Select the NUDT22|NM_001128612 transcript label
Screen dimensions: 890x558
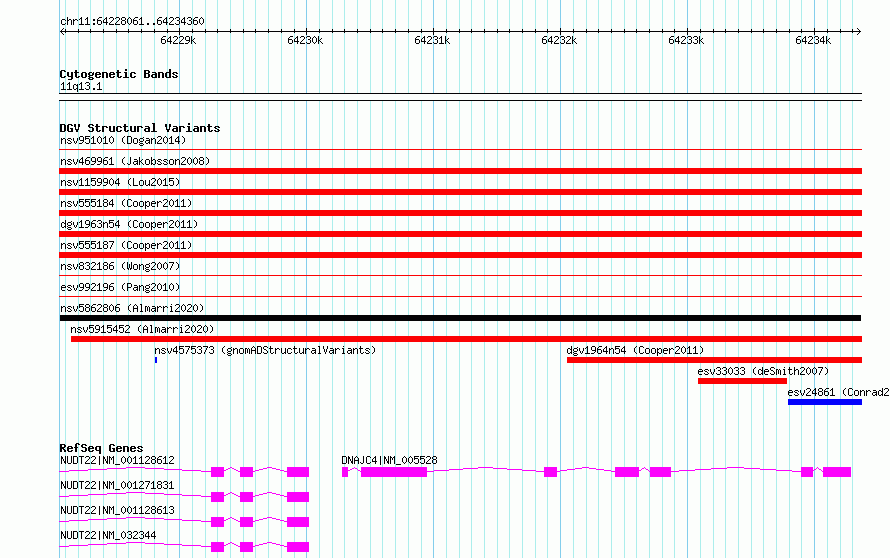[x=117, y=460]
